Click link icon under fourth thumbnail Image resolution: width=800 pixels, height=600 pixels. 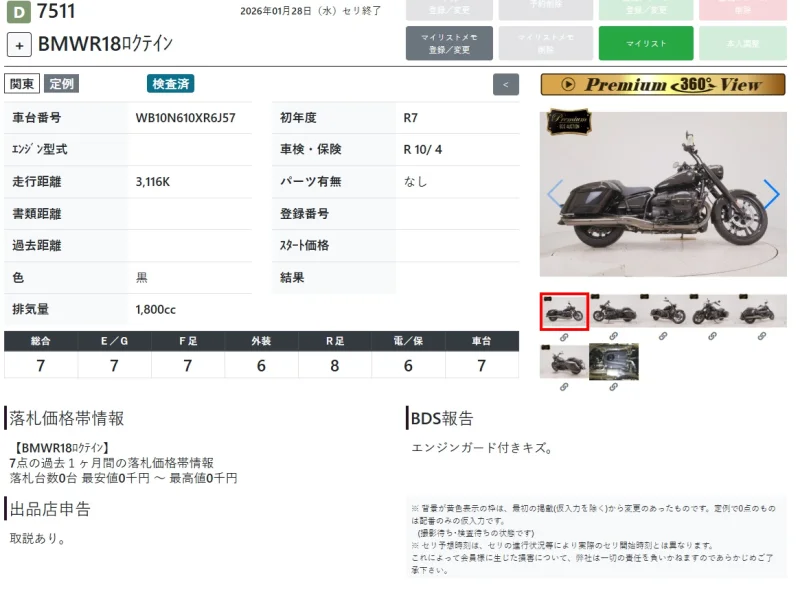click(712, 336)
